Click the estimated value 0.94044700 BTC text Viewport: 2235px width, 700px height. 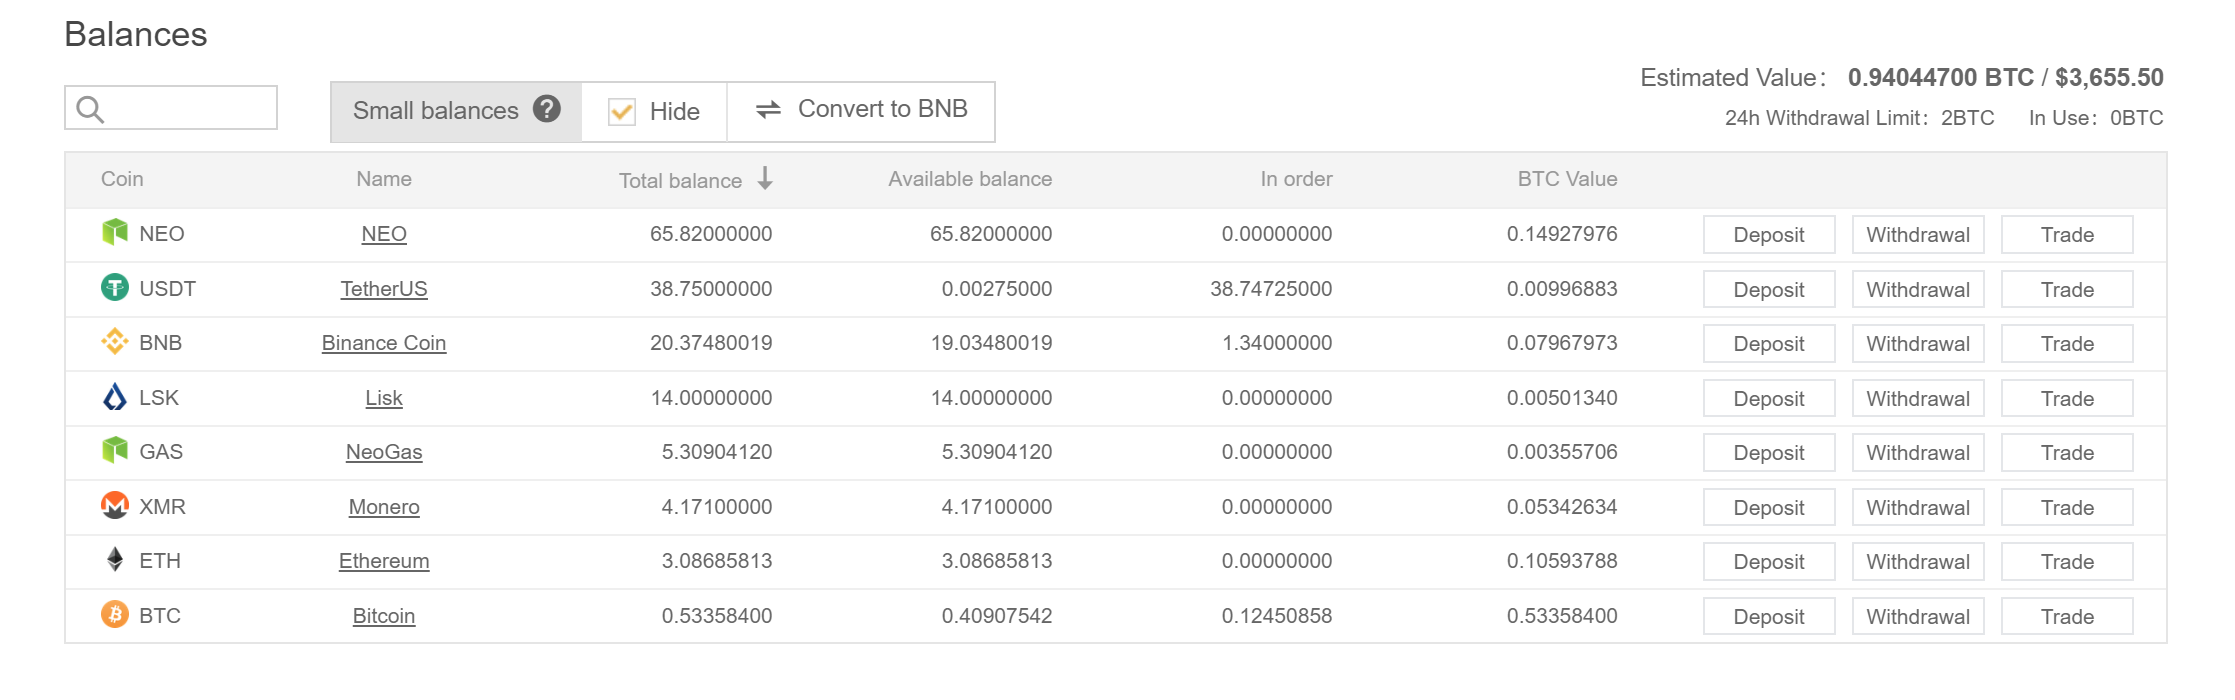coord(1941,77)
